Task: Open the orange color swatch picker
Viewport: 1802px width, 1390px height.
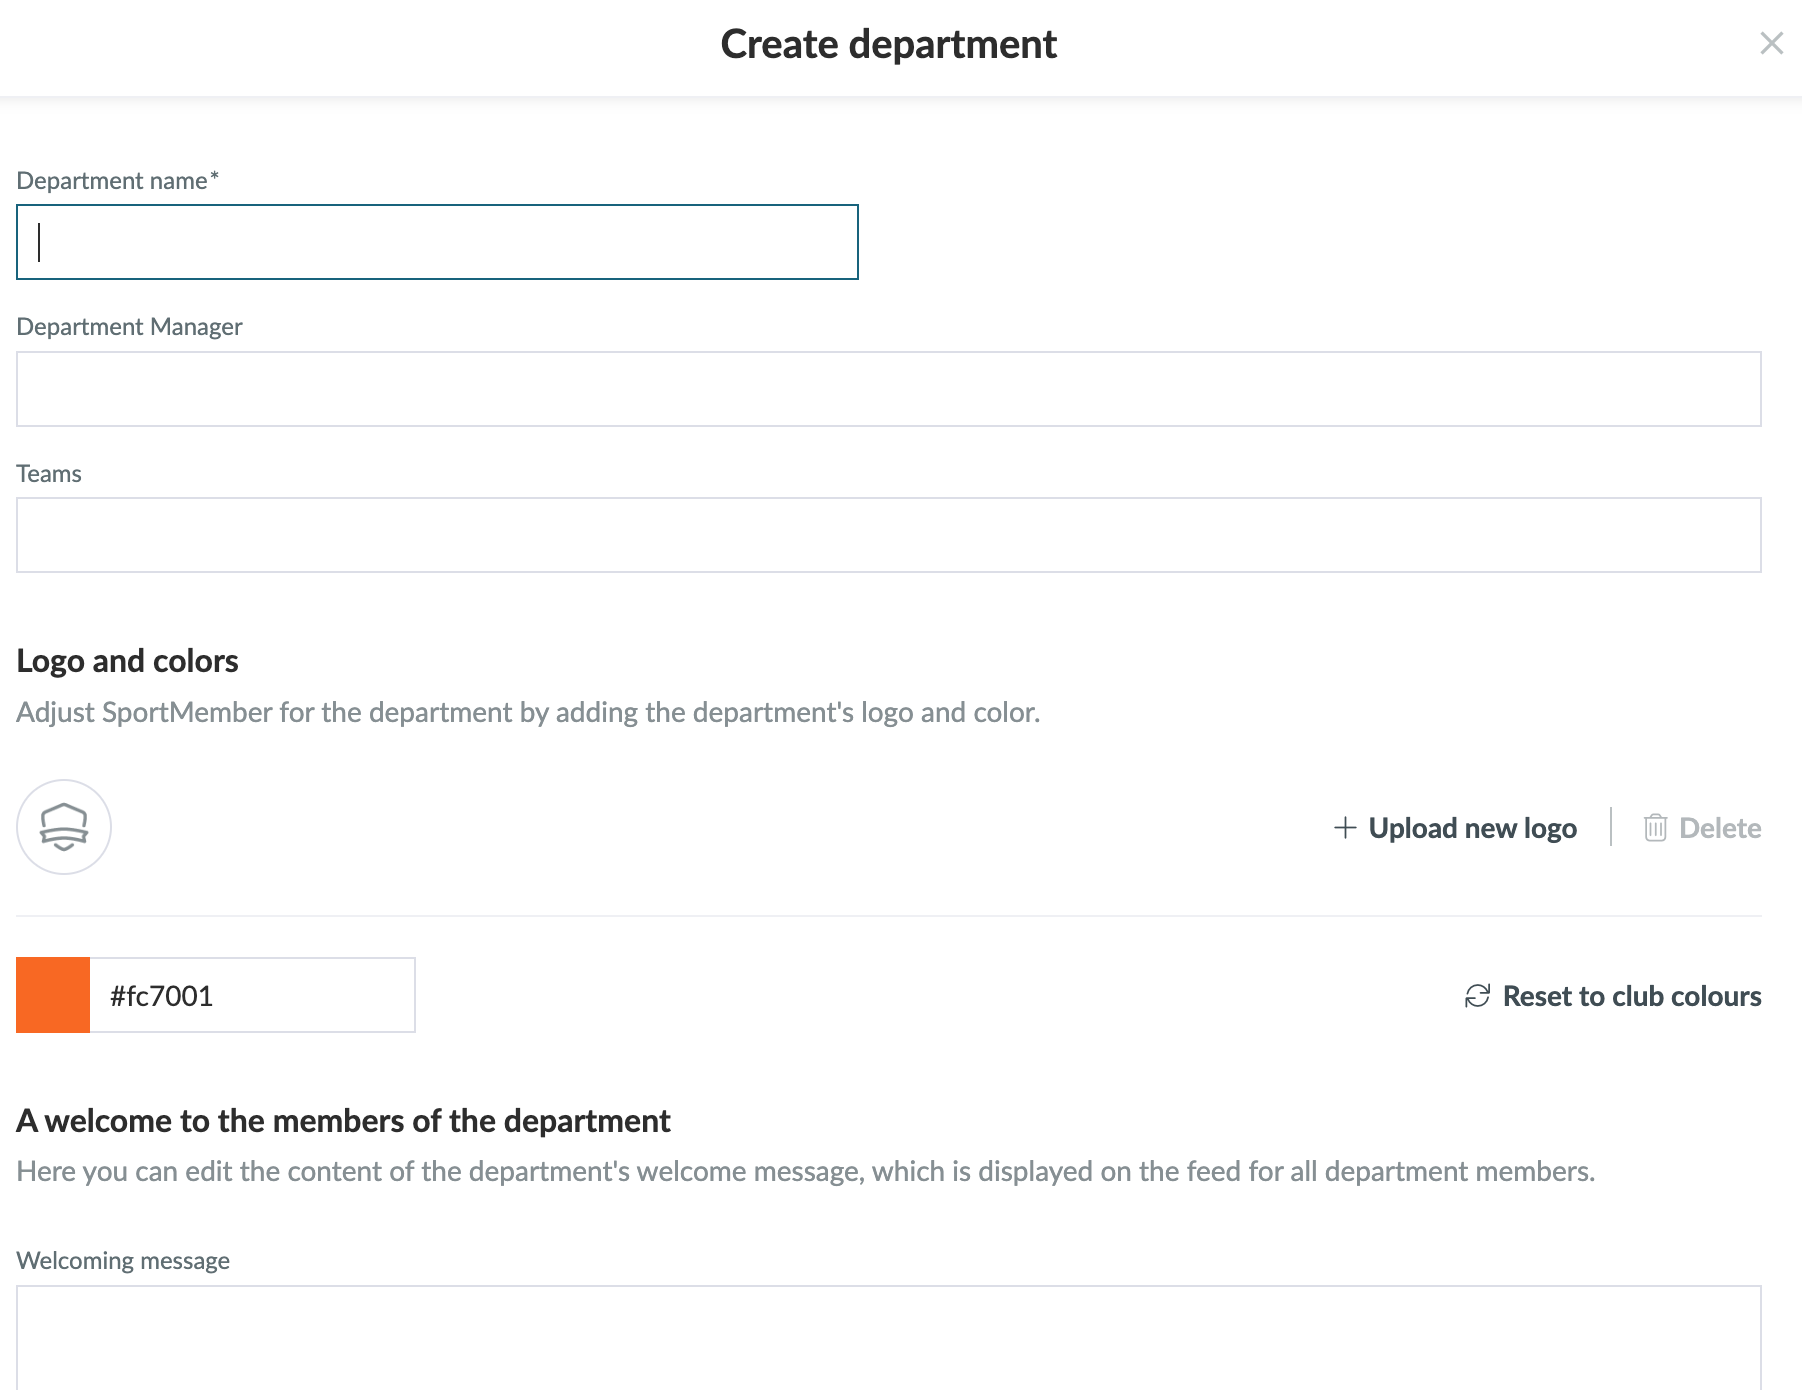Action: tap(53, 995)
